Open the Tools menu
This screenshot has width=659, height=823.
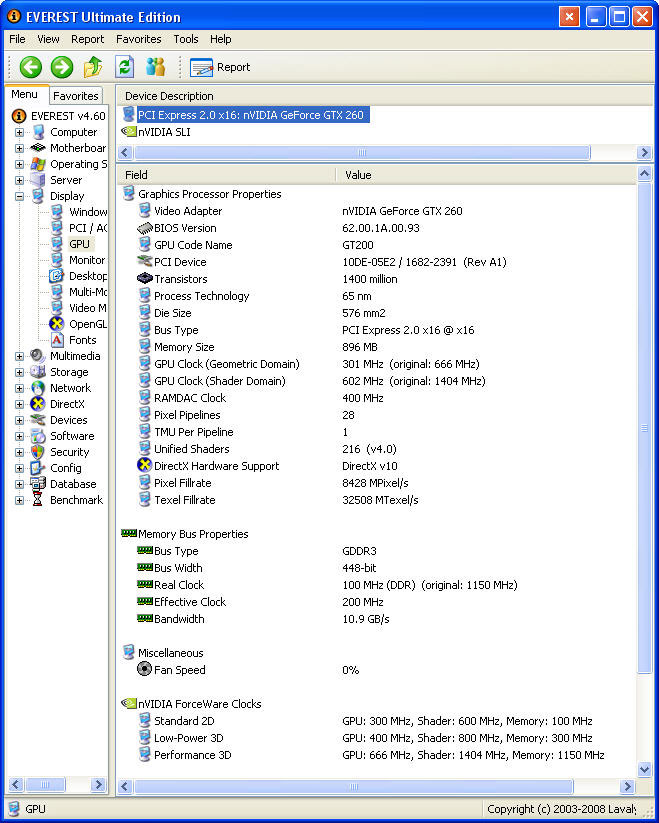[186, 39]
